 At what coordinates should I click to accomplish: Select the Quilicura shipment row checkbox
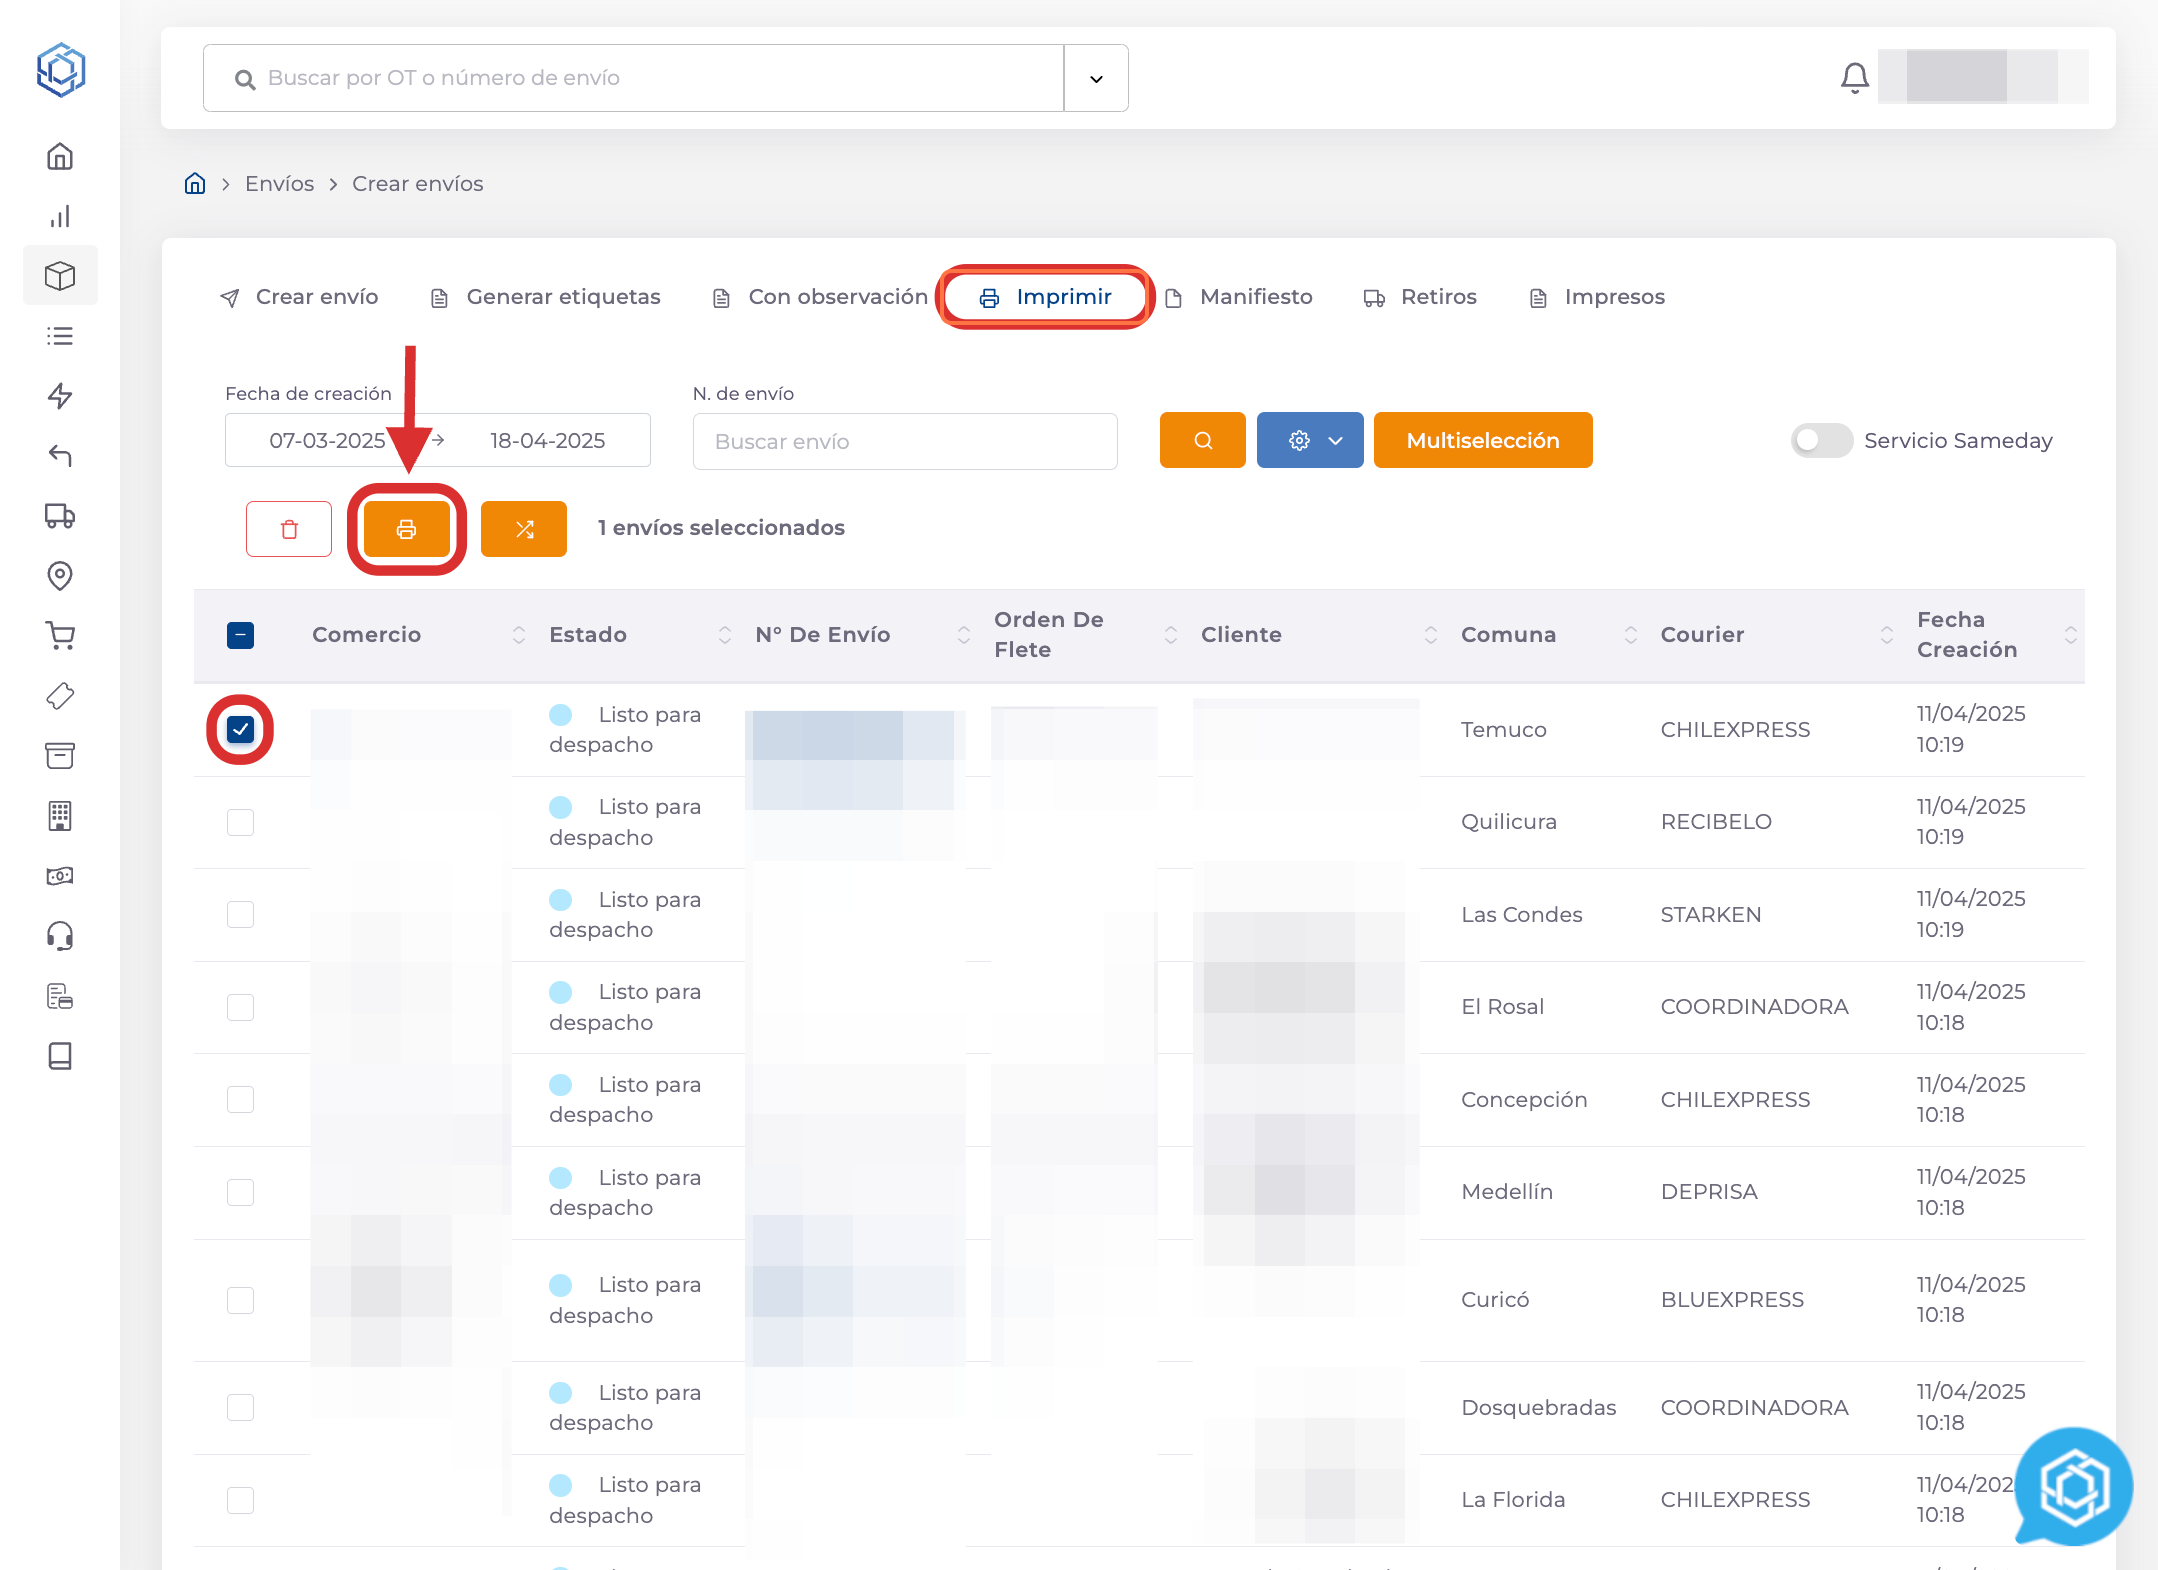[x=240, y=822]
